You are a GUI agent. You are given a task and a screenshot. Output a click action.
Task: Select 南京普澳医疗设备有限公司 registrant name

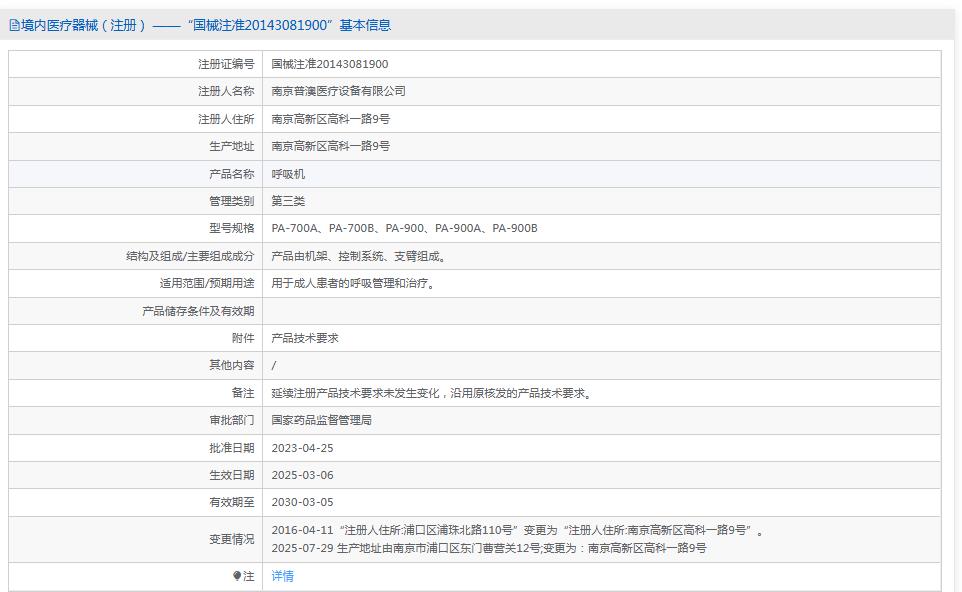[339, 91]
